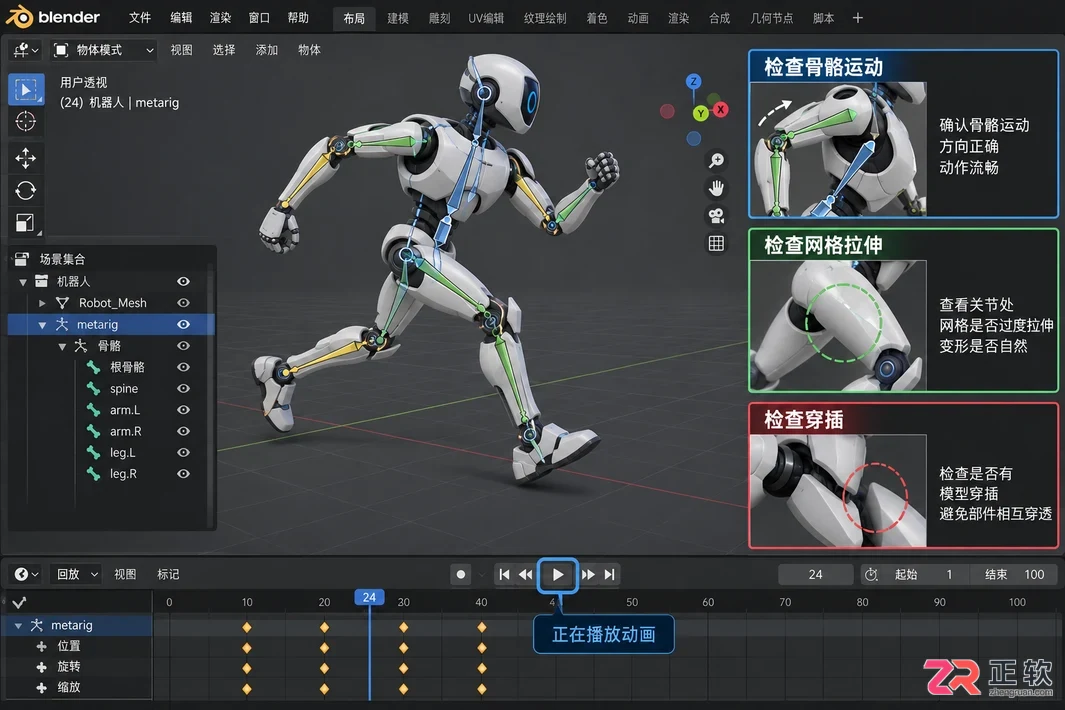Screen dimensions: 1065x710
Task: Click the frame 24 playhead marker
Action: pyautogui.click(x=369, y=597)
